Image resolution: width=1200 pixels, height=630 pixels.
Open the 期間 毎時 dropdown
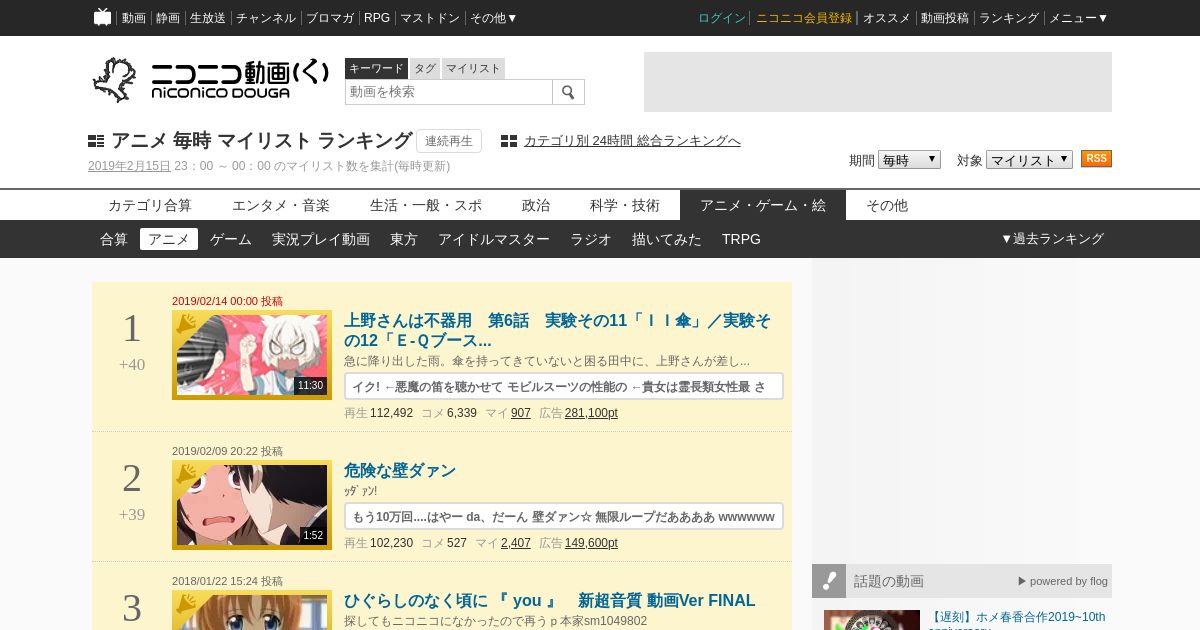point(909,160)
